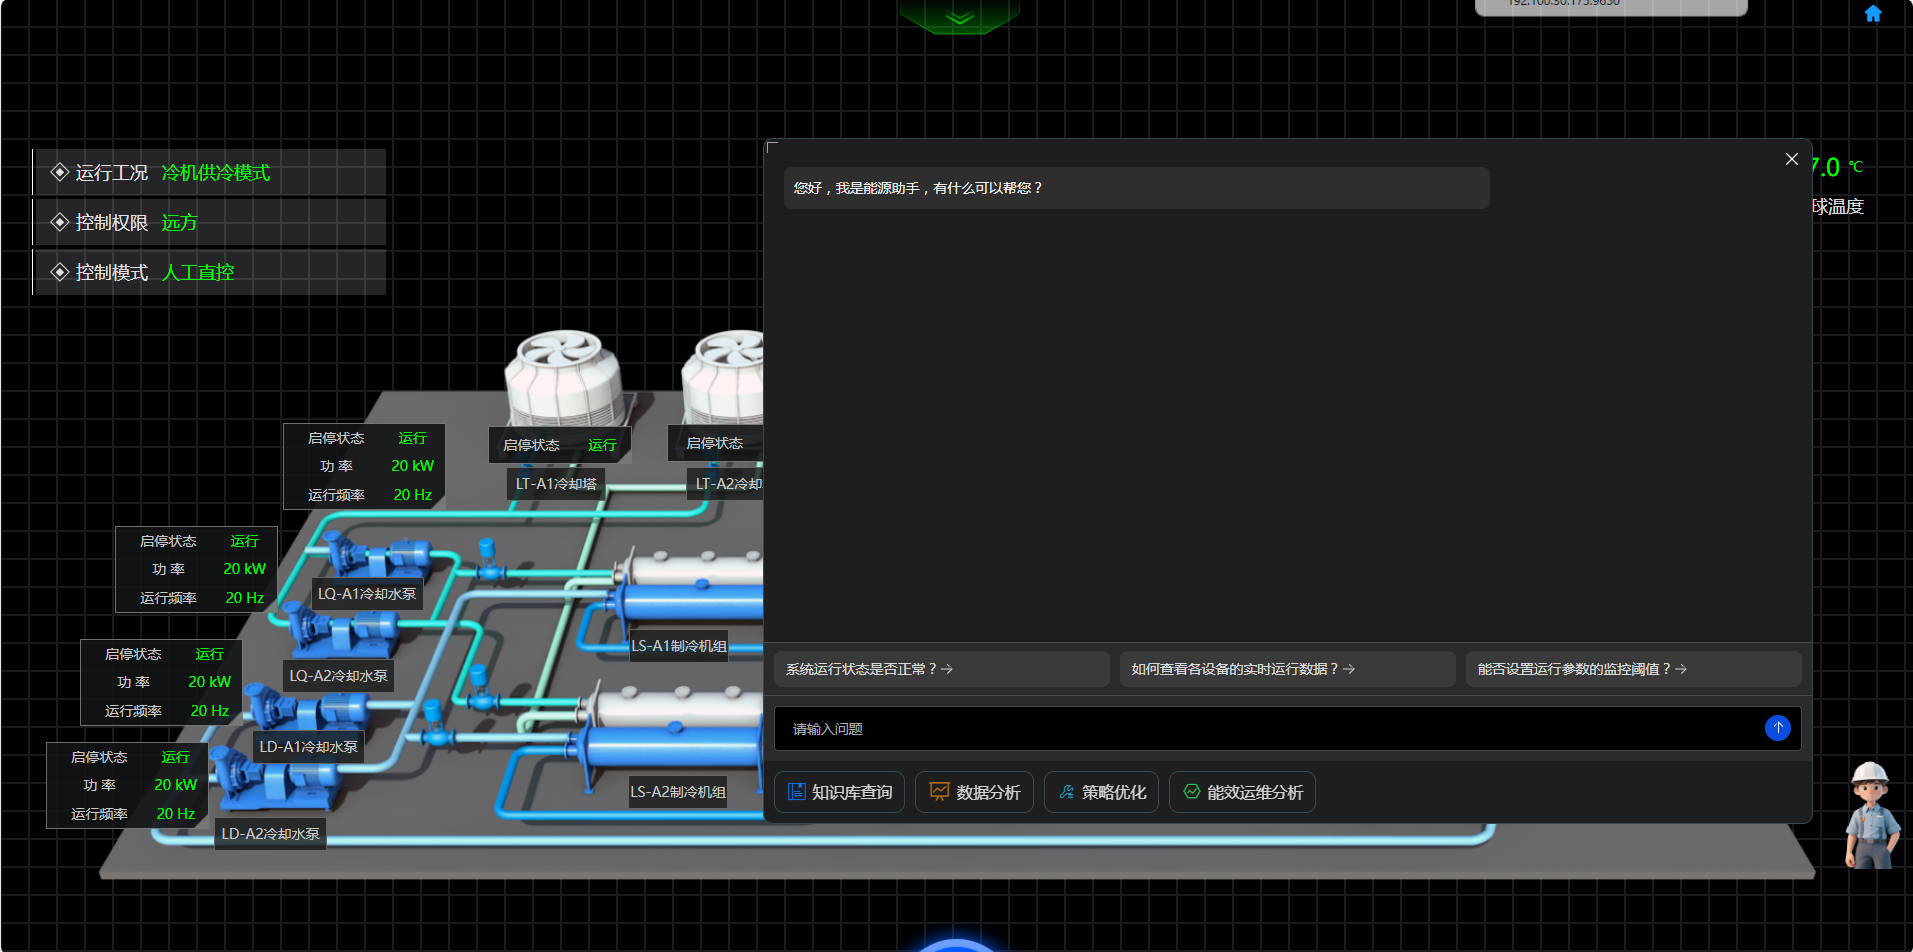The width and height of the screenshot is (1913, 952).
Task: Ask 如何查看各设备的实时运行数据 suggestion
Action: [1287, 669]
